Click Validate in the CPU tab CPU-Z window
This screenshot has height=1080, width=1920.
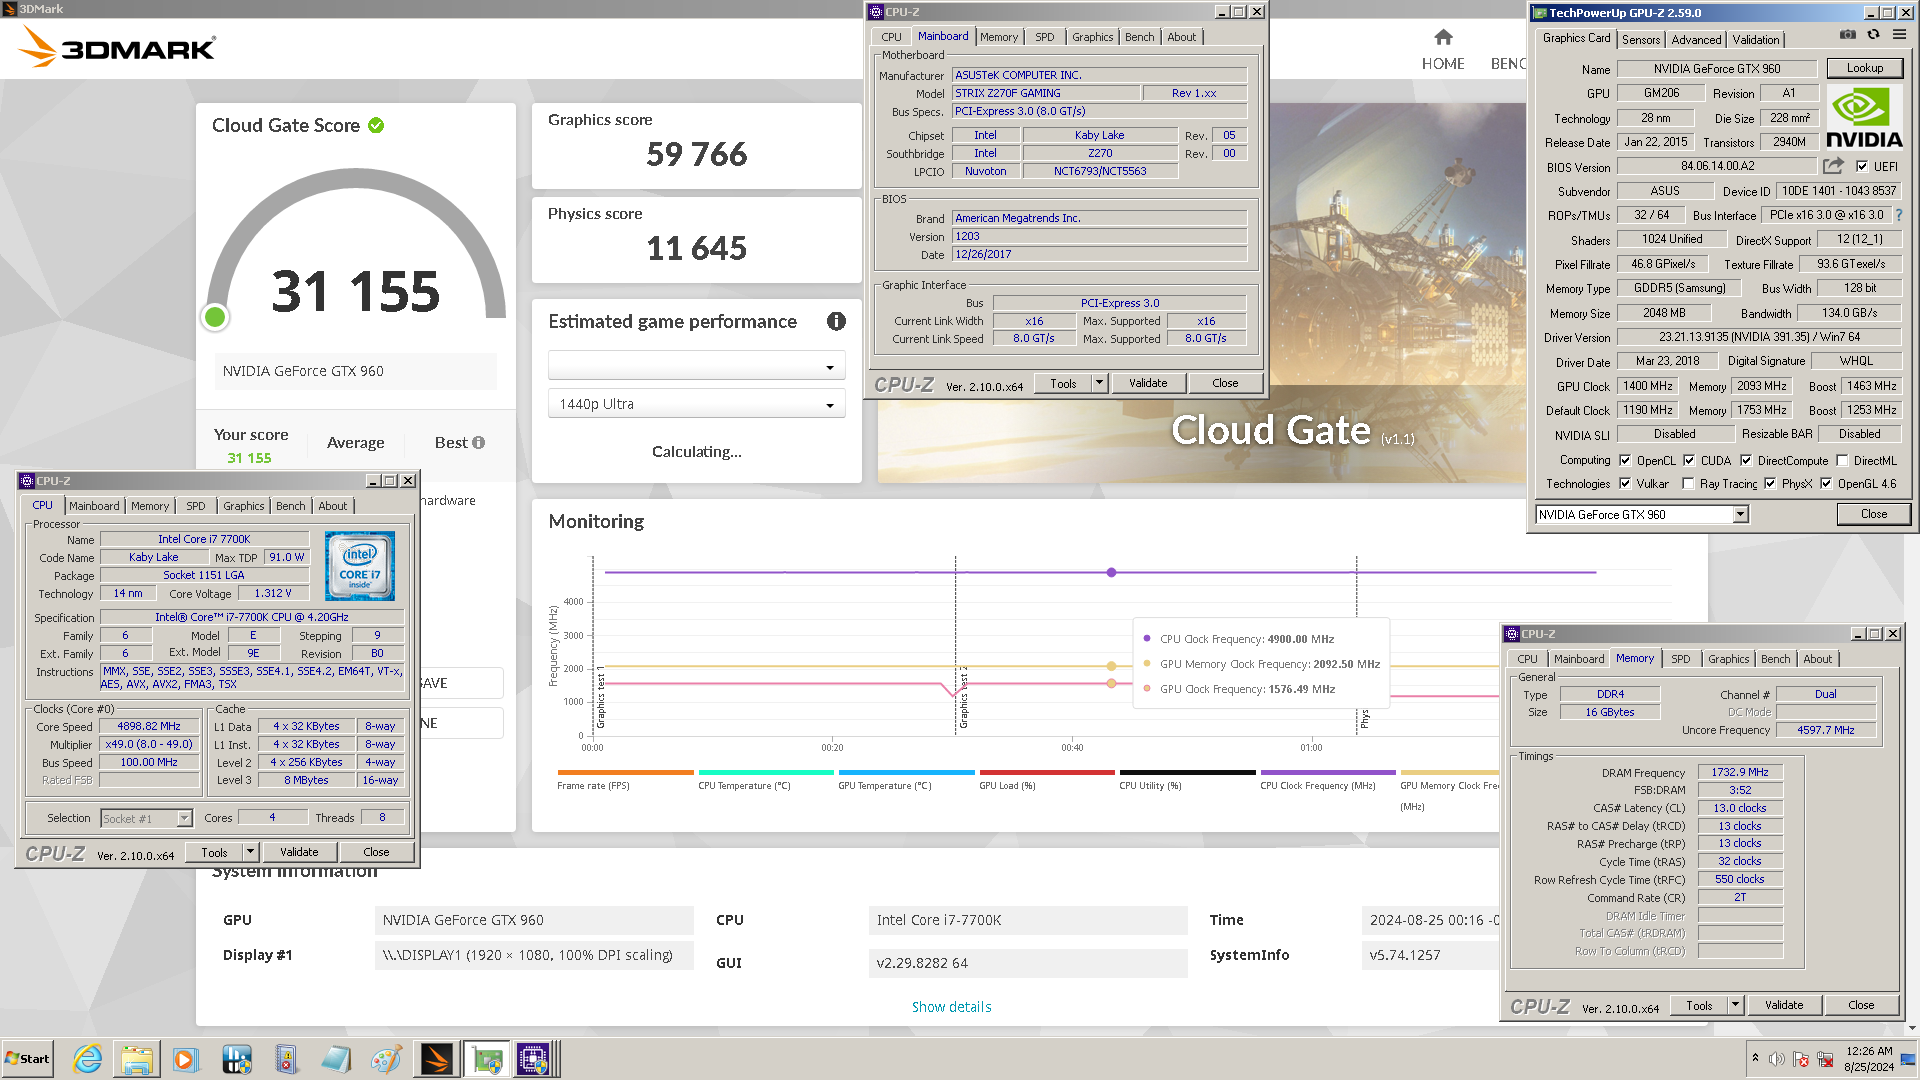point(299,852)
